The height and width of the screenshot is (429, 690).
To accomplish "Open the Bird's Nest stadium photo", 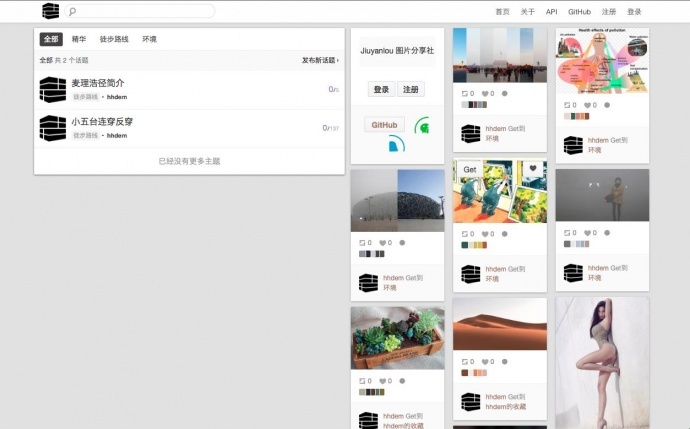I will click(397, 201).
